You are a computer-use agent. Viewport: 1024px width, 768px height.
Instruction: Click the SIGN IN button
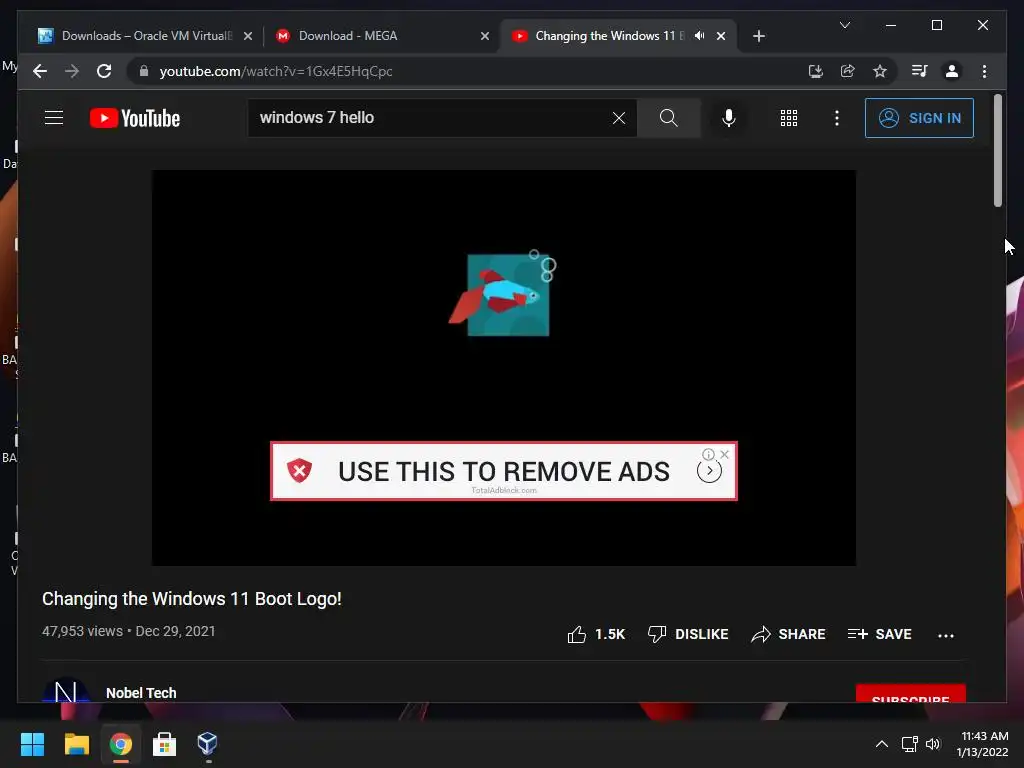point(919,118)
